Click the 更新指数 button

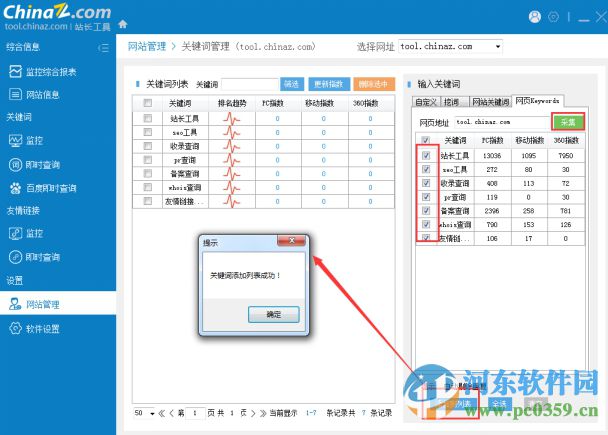329,84
